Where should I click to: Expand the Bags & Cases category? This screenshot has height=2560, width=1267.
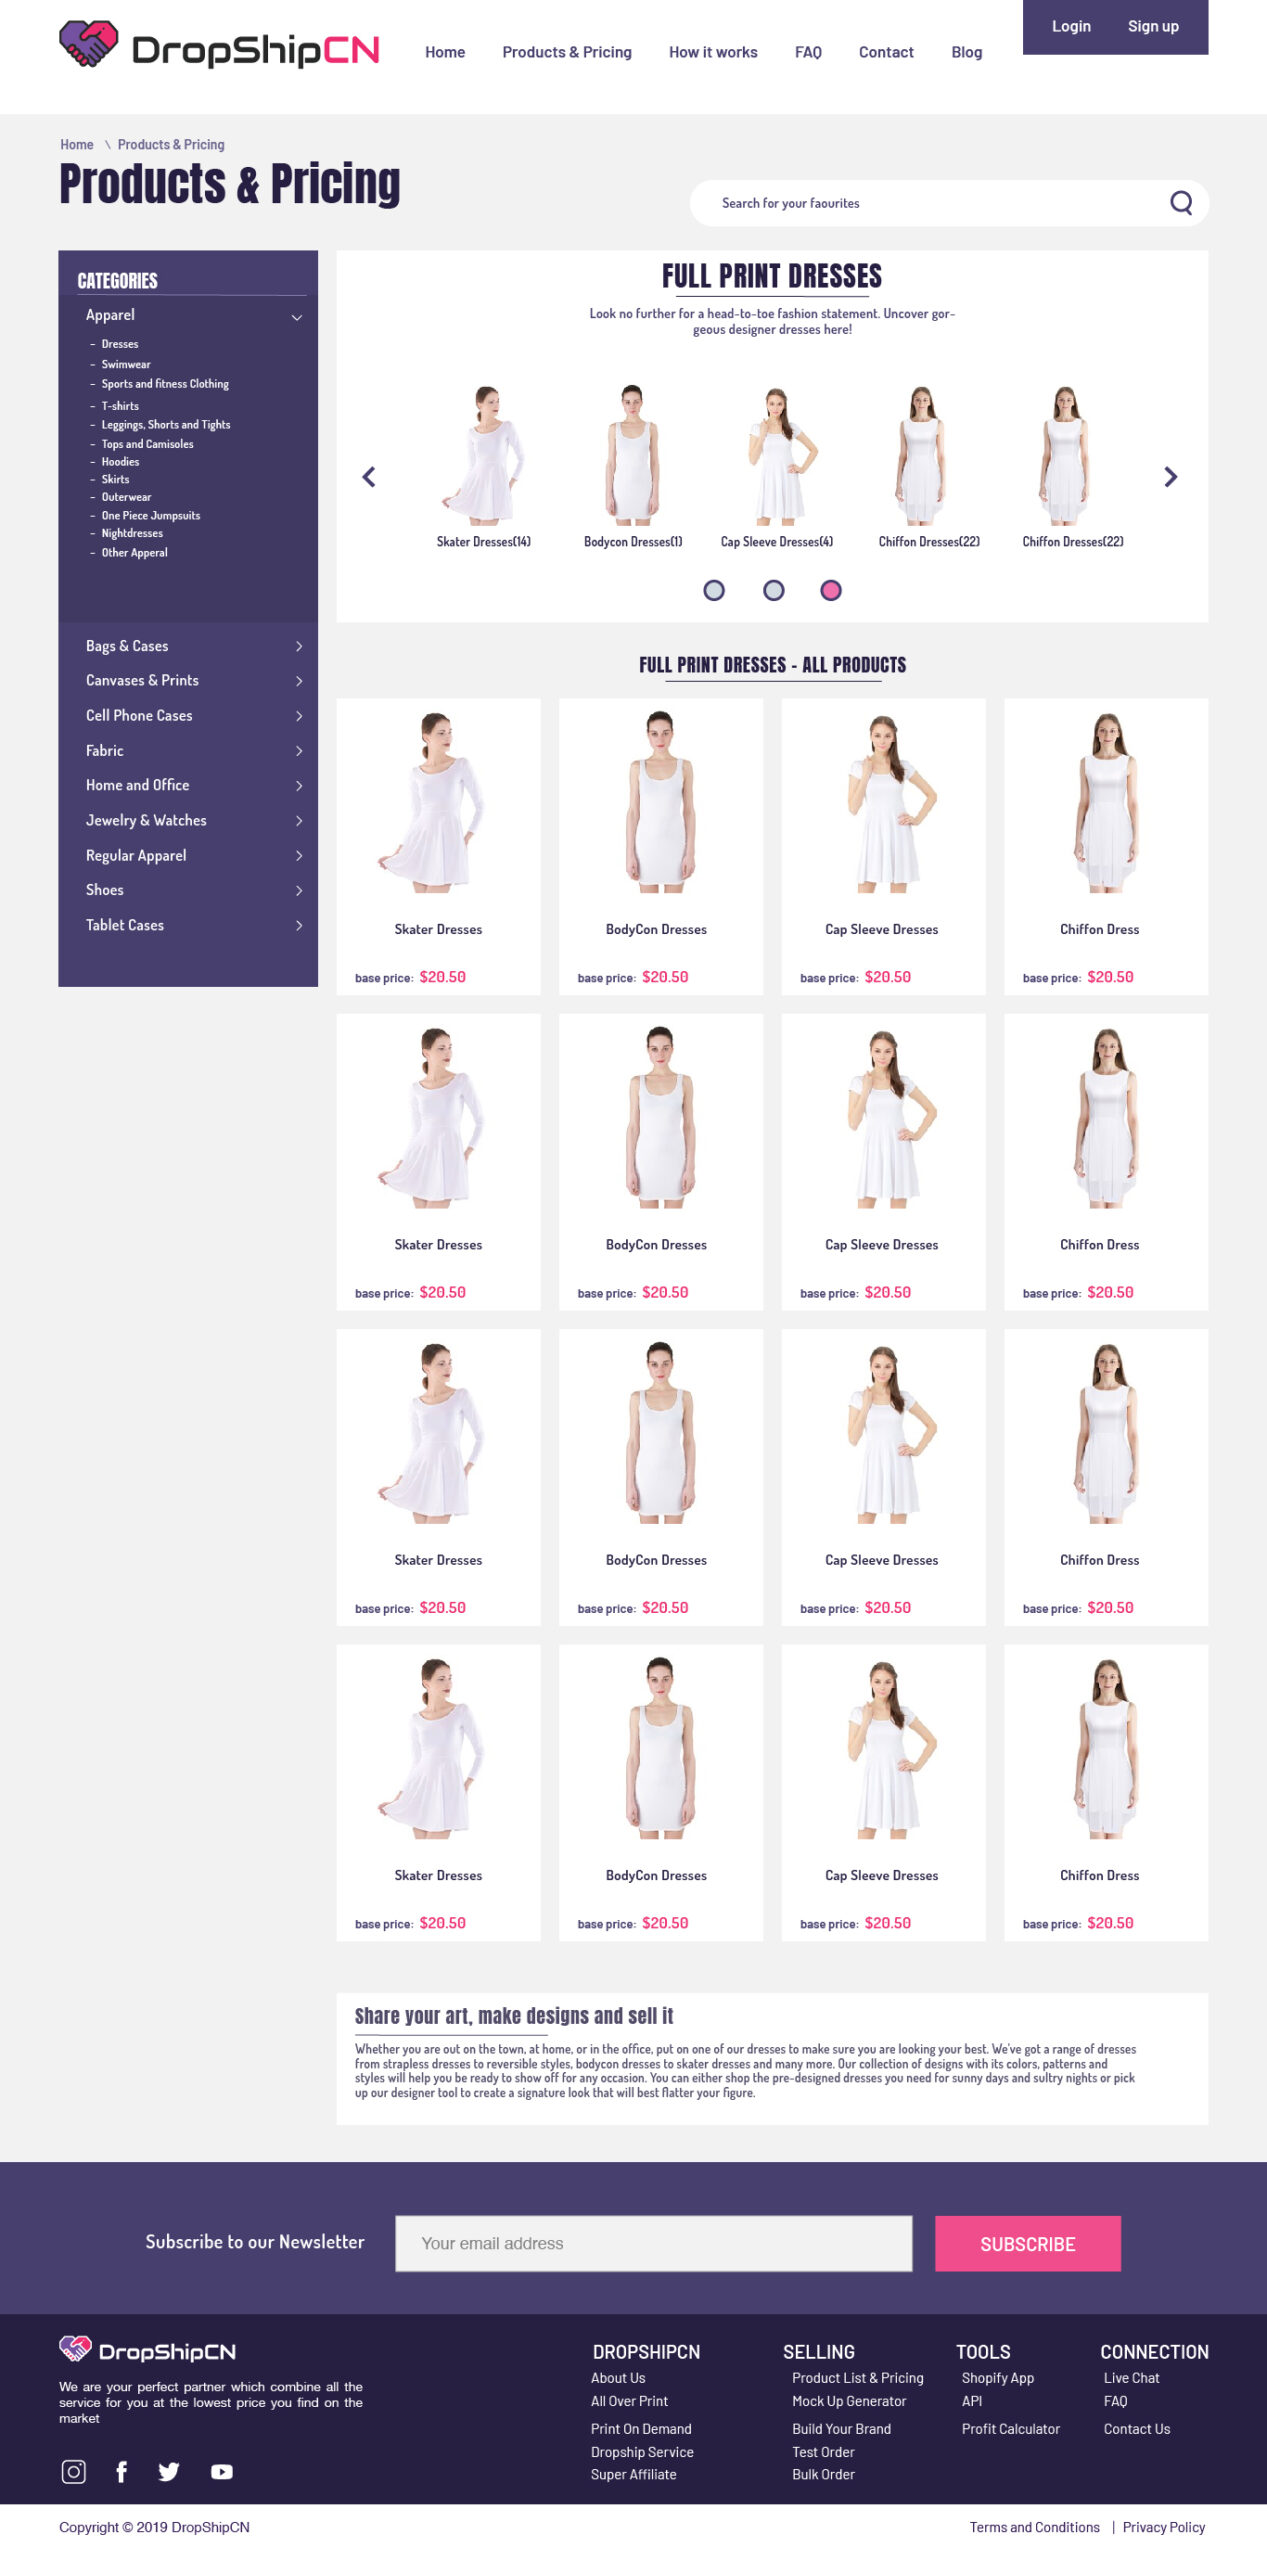pyautogui.click(x=298, y=646)
